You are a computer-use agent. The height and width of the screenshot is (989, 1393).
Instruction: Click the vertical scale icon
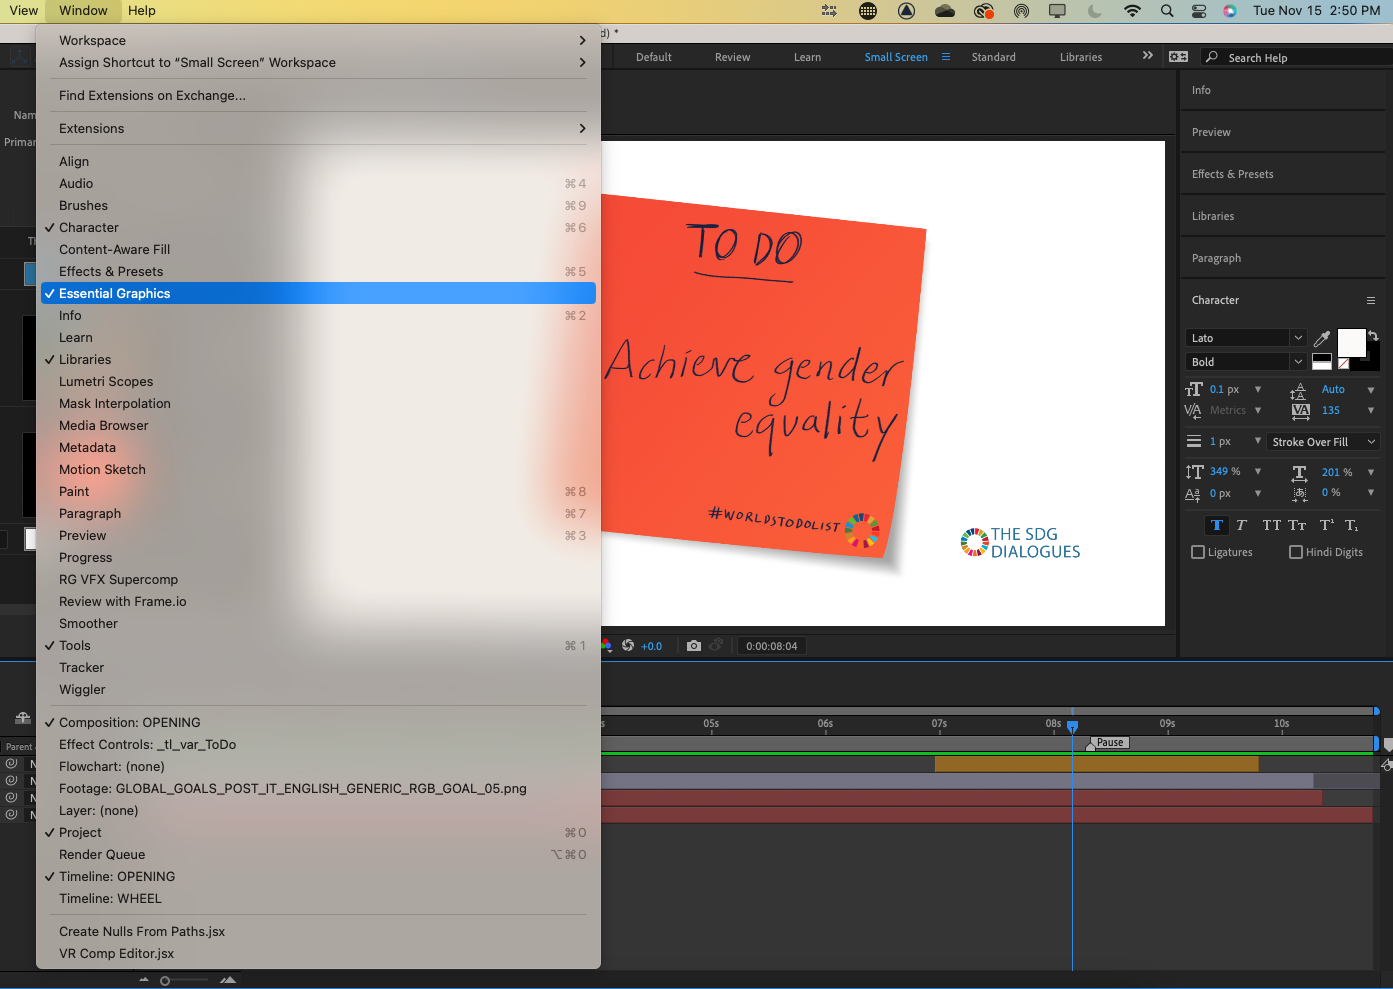tap(1194, 472)
